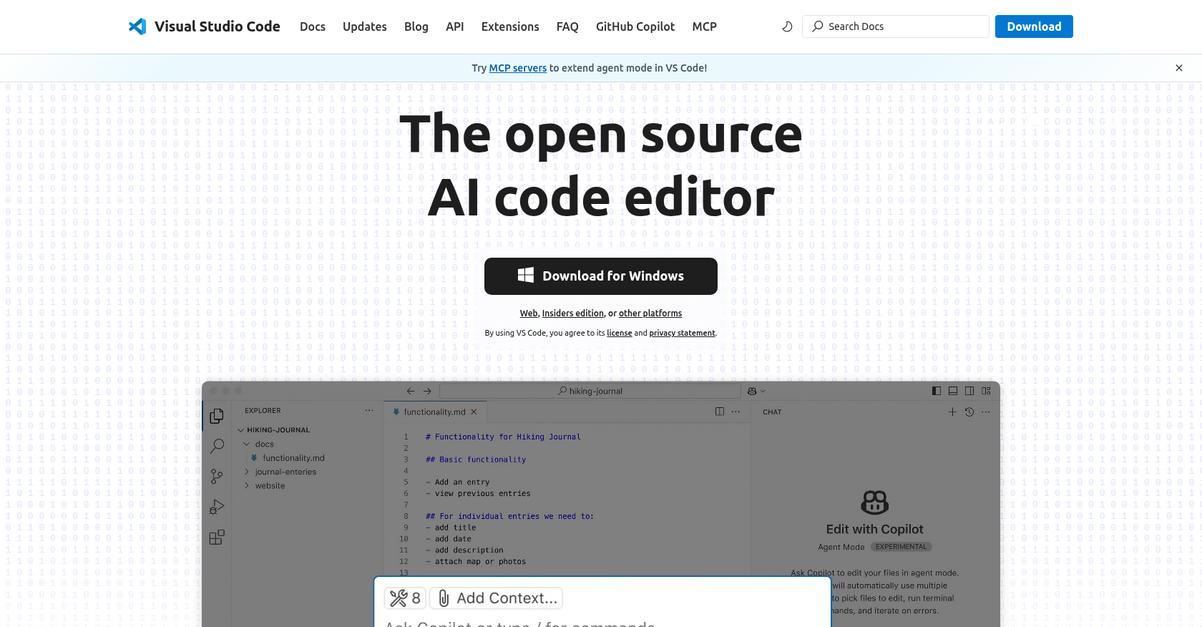Open the Source Control icon in activity bar
The height and width of the screenshot is (627, 1202).
(217, 477)
